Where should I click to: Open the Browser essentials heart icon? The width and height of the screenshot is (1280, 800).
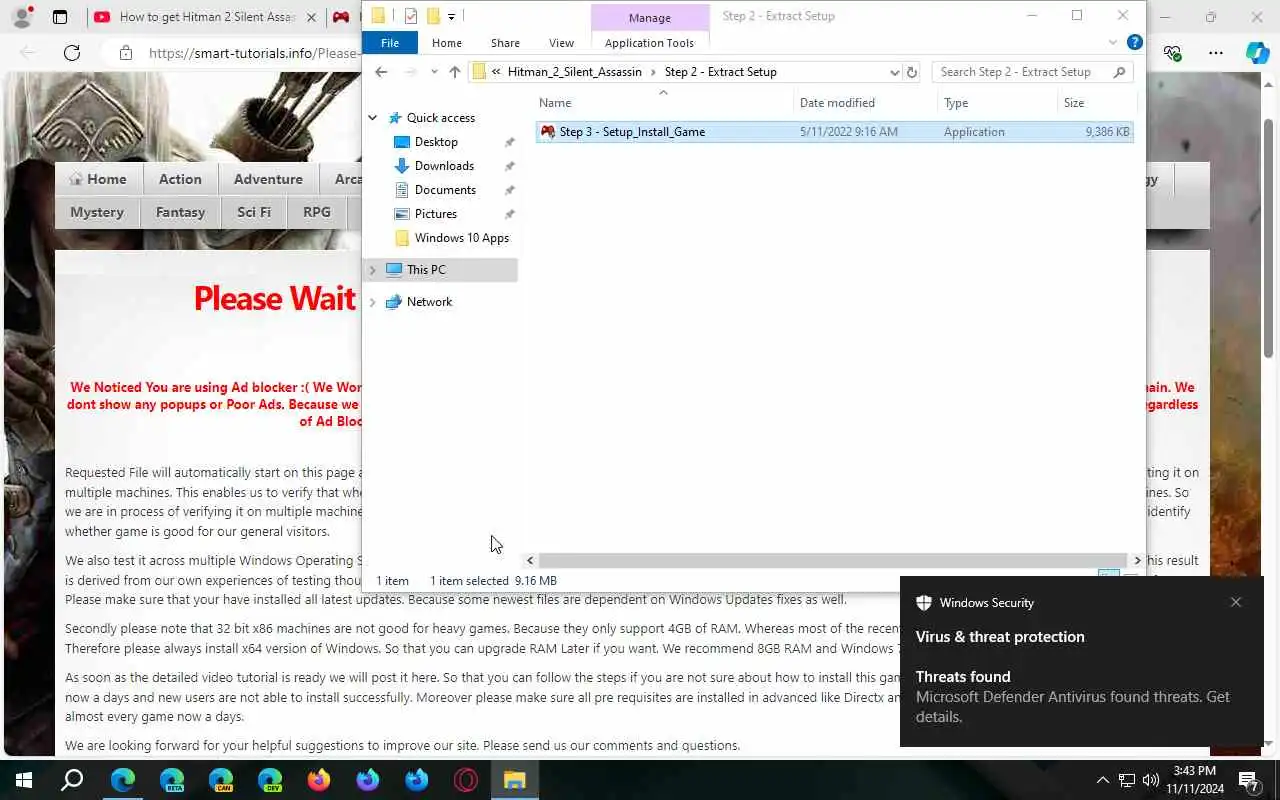pyautogui.click(x=1173, y=53)
